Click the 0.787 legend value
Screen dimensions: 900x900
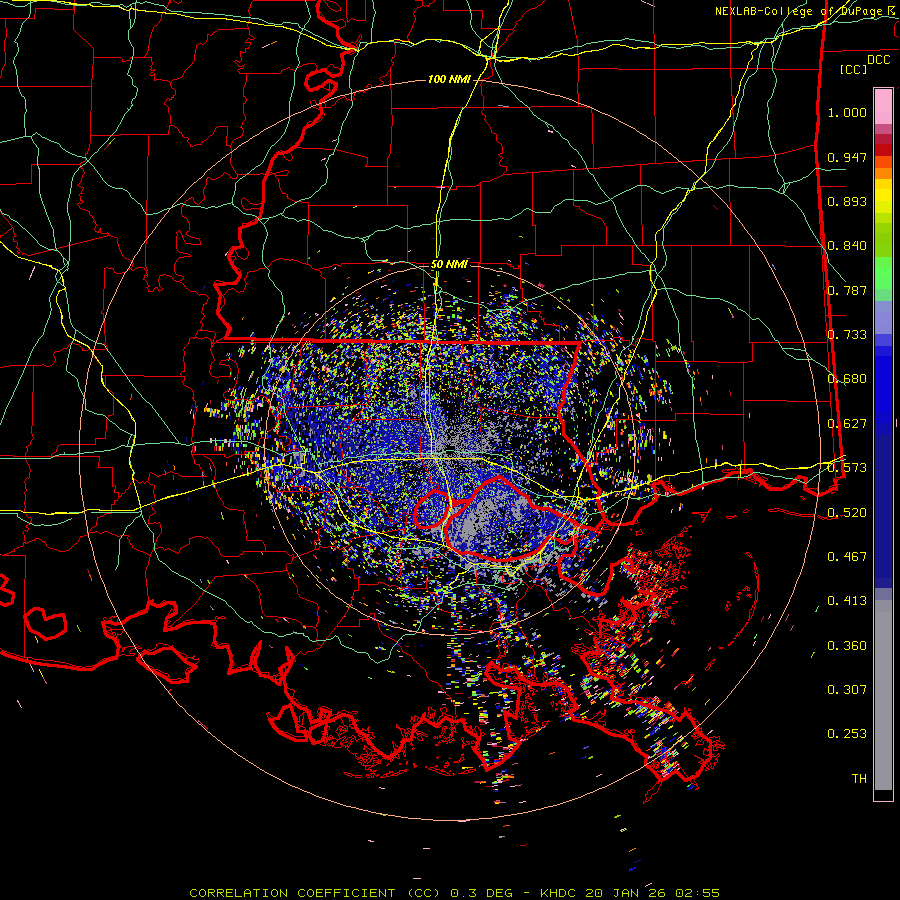point(847,290)
